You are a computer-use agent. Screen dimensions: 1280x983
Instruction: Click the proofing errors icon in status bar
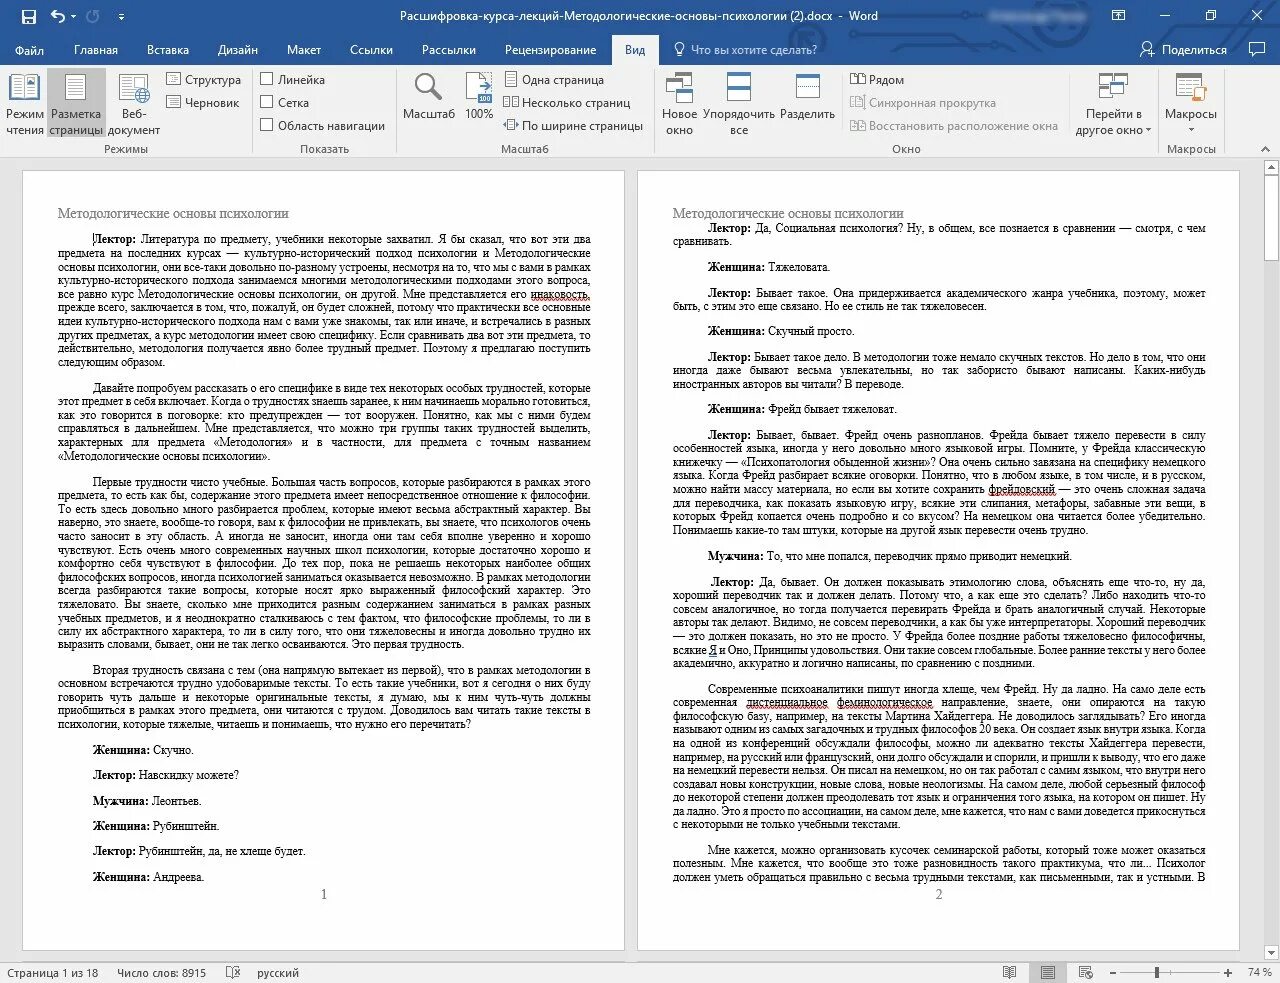(233, 973)
